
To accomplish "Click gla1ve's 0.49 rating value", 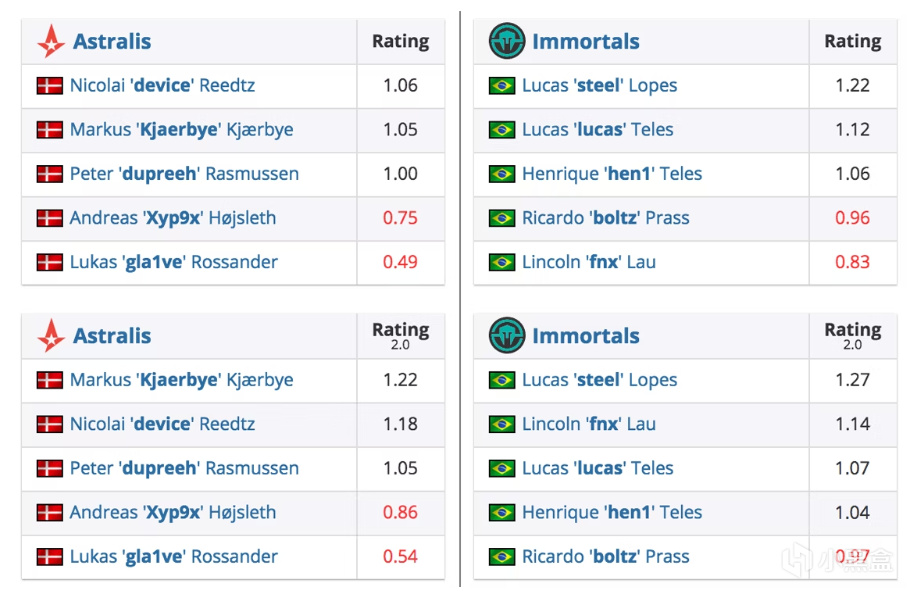I will 400,262.
